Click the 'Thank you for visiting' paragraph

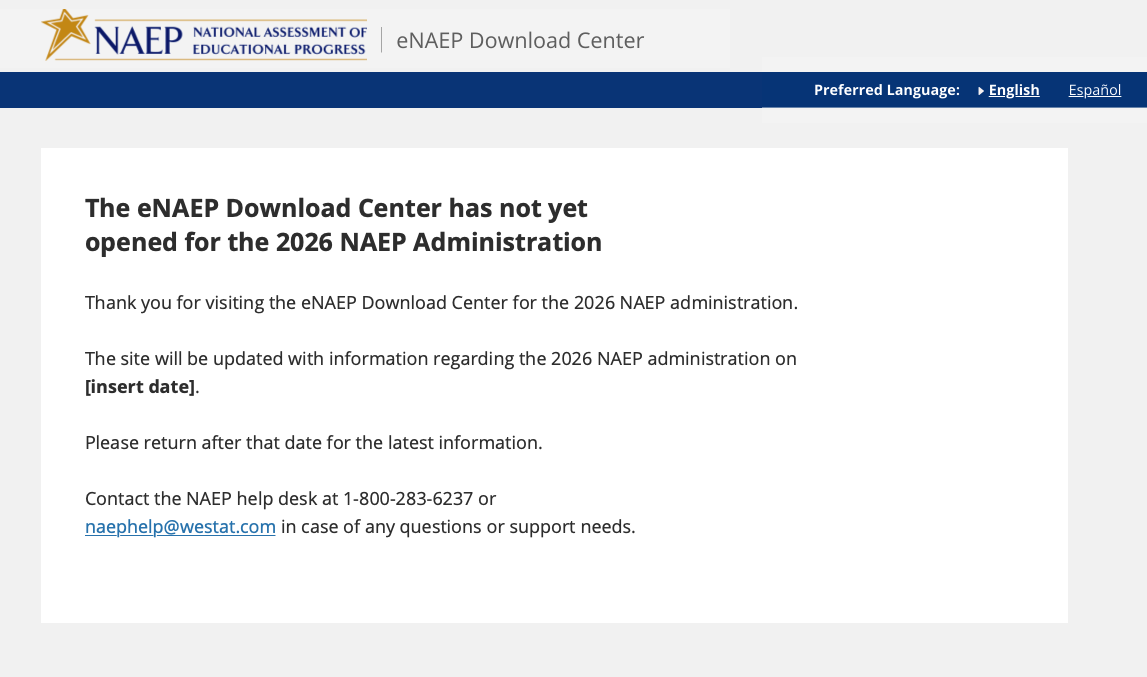pyautogui.click(x=441, y=303)
